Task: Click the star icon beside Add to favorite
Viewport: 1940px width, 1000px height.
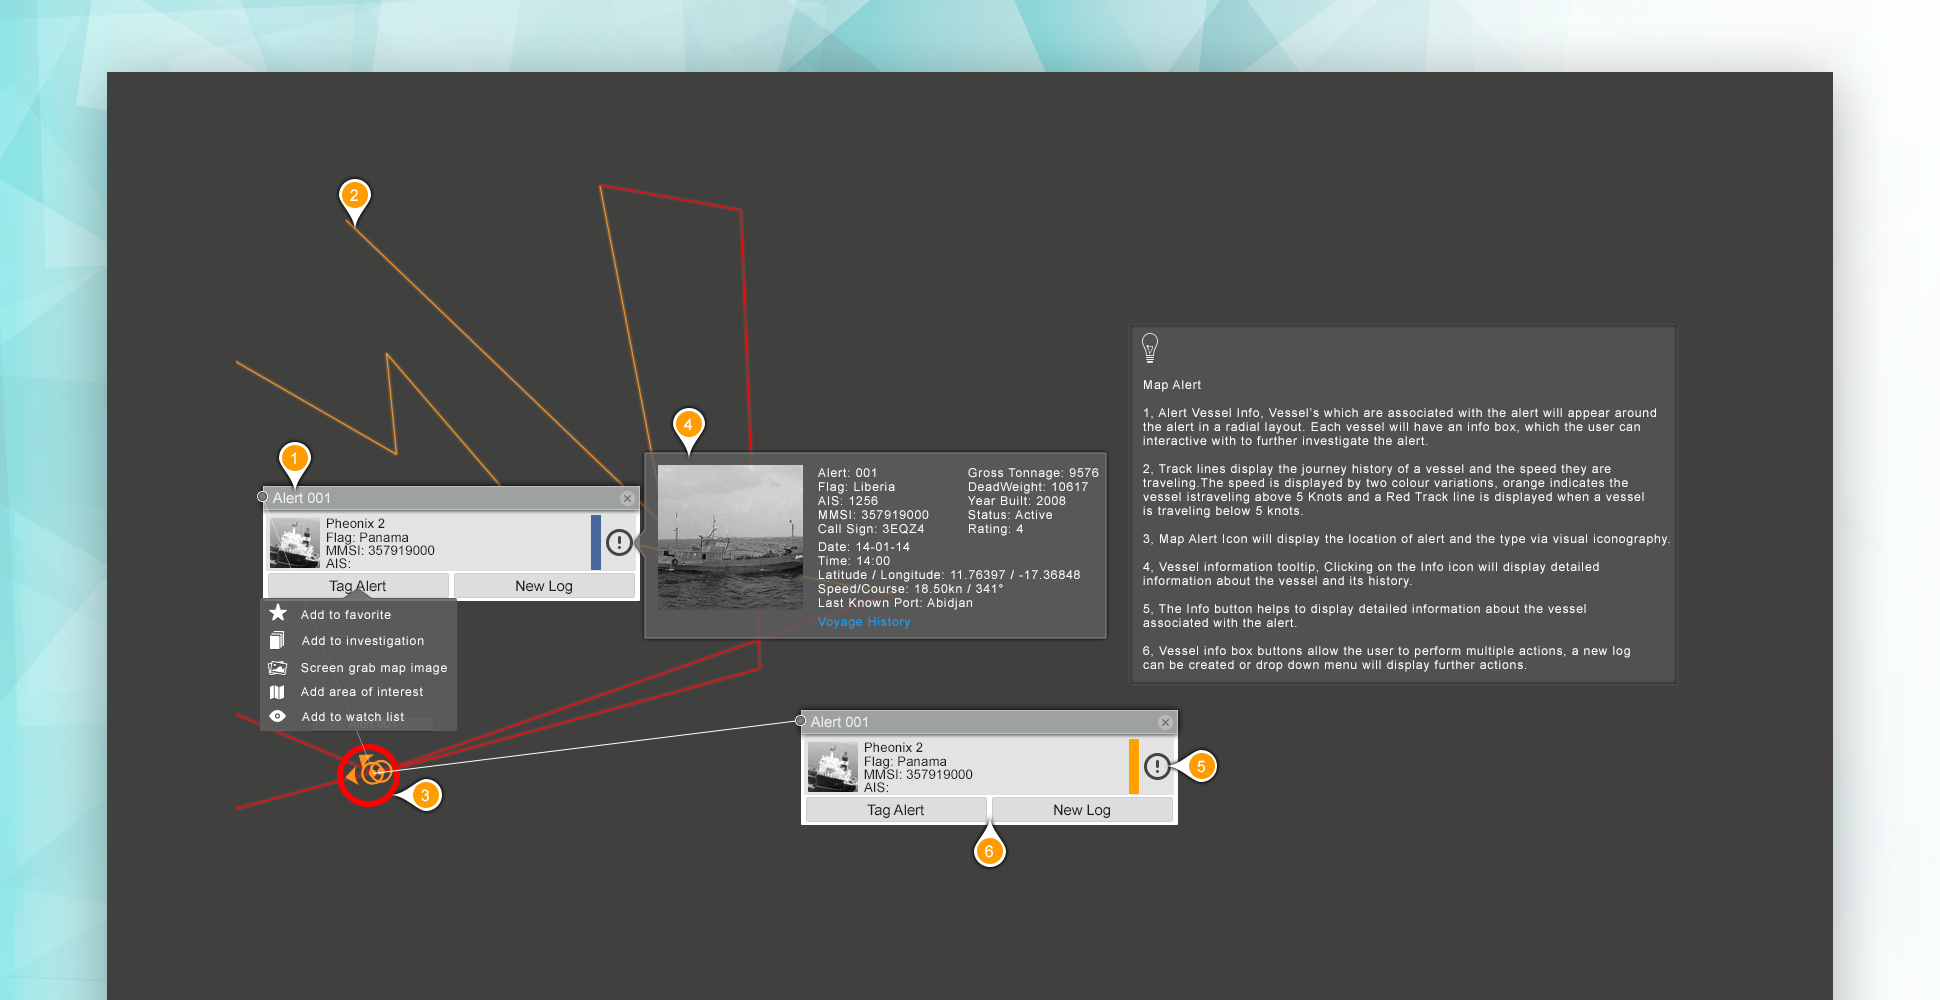Action: [x=278, y=613]
